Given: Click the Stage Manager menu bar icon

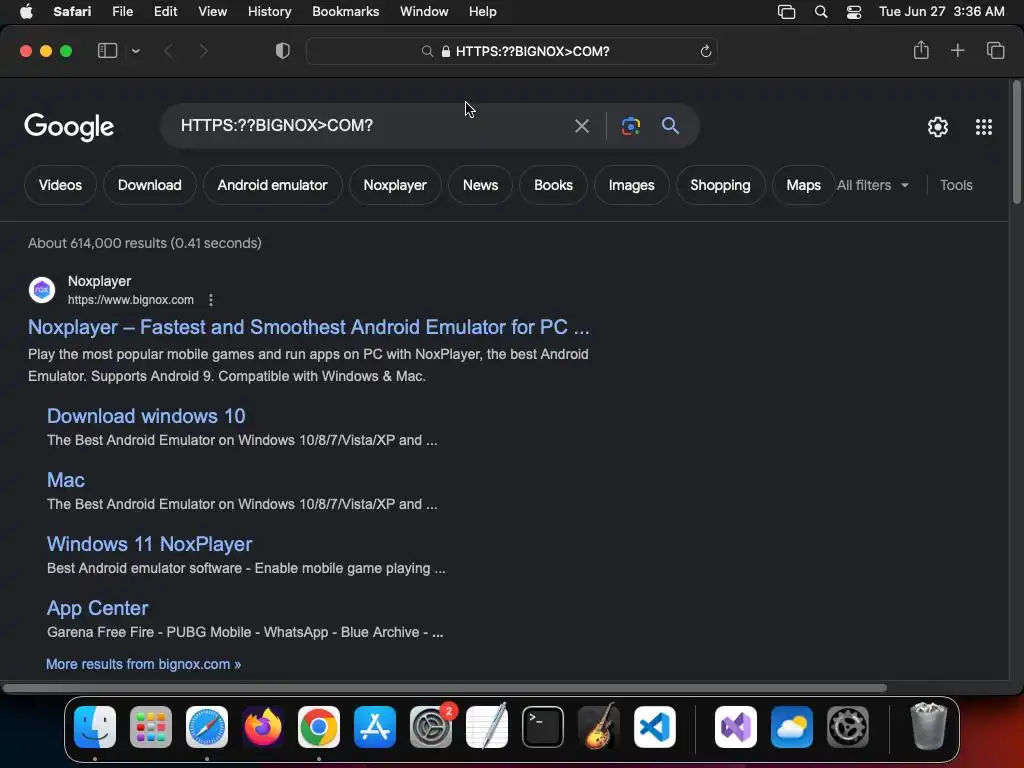Looking at the screenshot, I should tap(786, 12).
